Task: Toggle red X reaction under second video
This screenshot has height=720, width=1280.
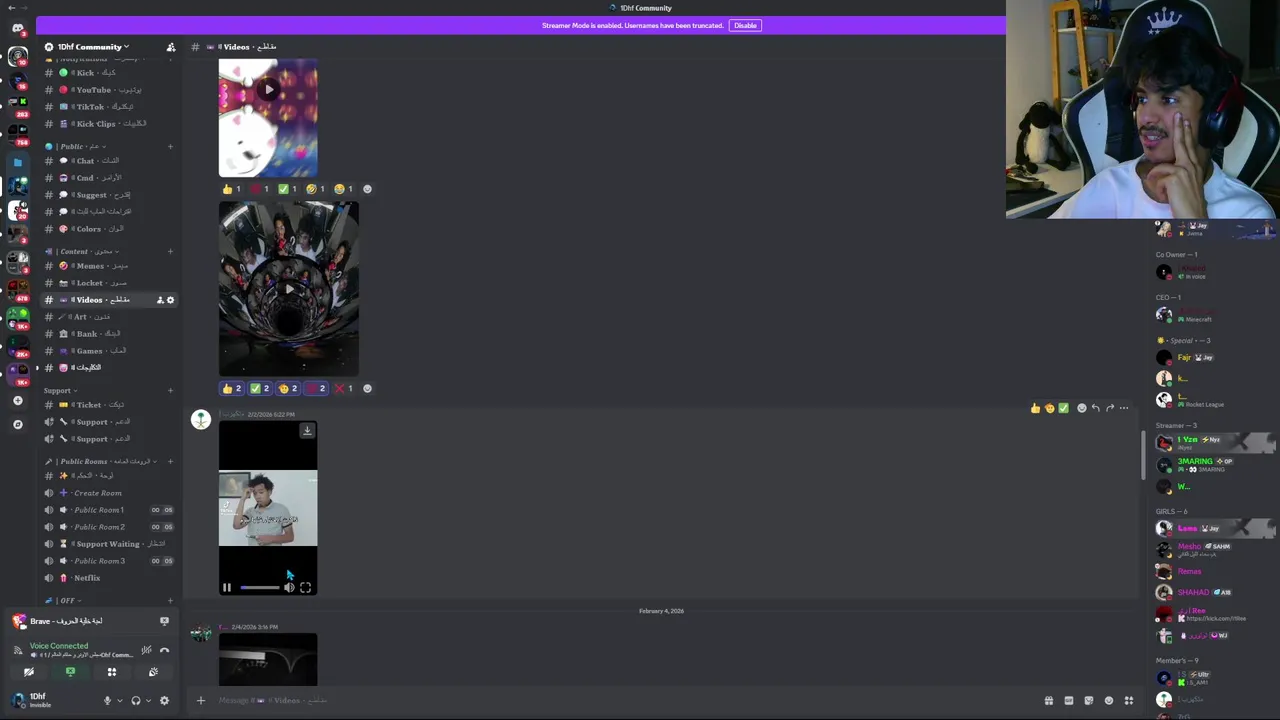Action: click(344, 389)
